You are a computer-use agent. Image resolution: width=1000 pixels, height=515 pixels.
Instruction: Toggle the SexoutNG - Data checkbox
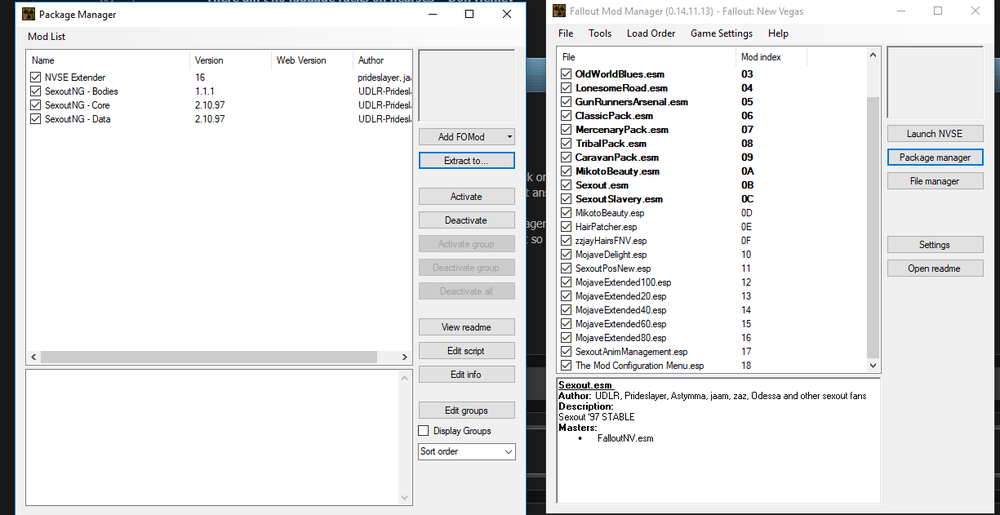[x=35, y=119]
